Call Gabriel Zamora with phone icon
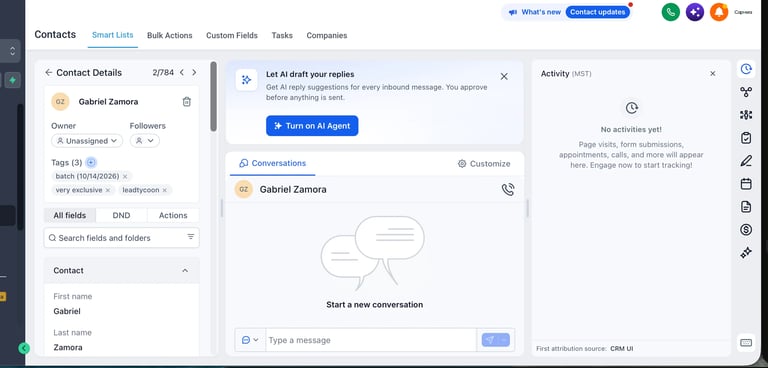Image resolution: width=768 pixels, height=368 pixels. click(508, 190)
